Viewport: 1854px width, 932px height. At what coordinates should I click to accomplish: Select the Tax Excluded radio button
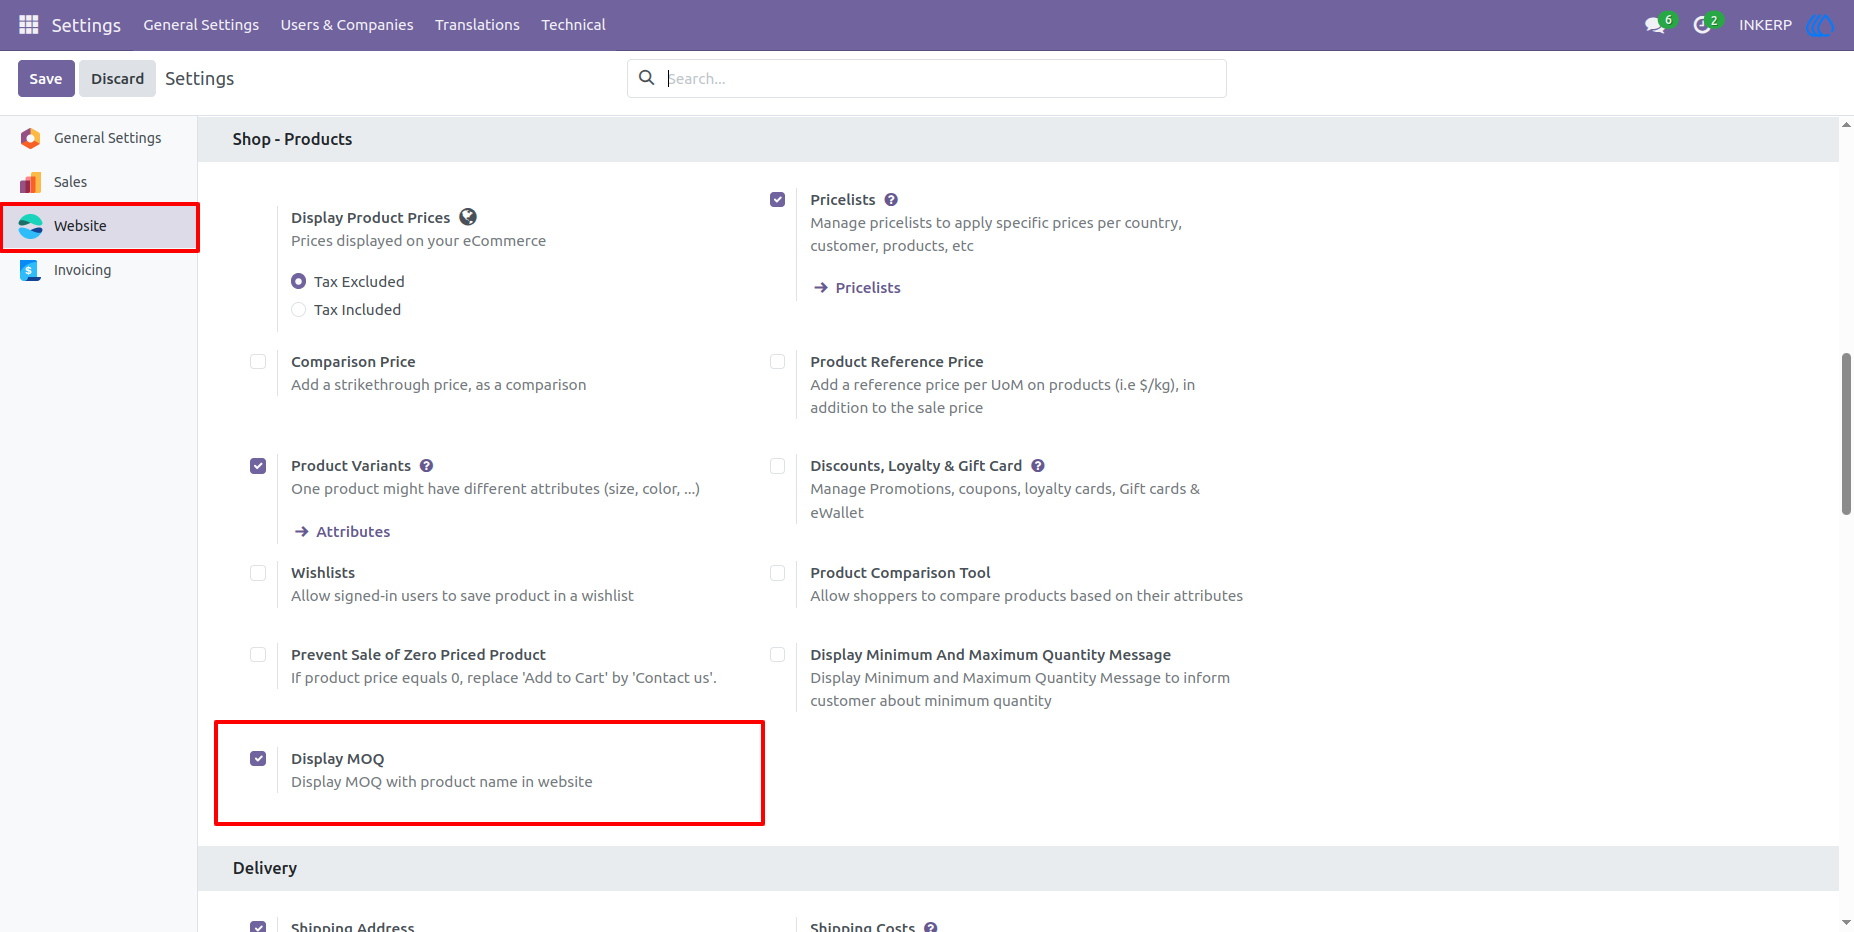(298, 281)
